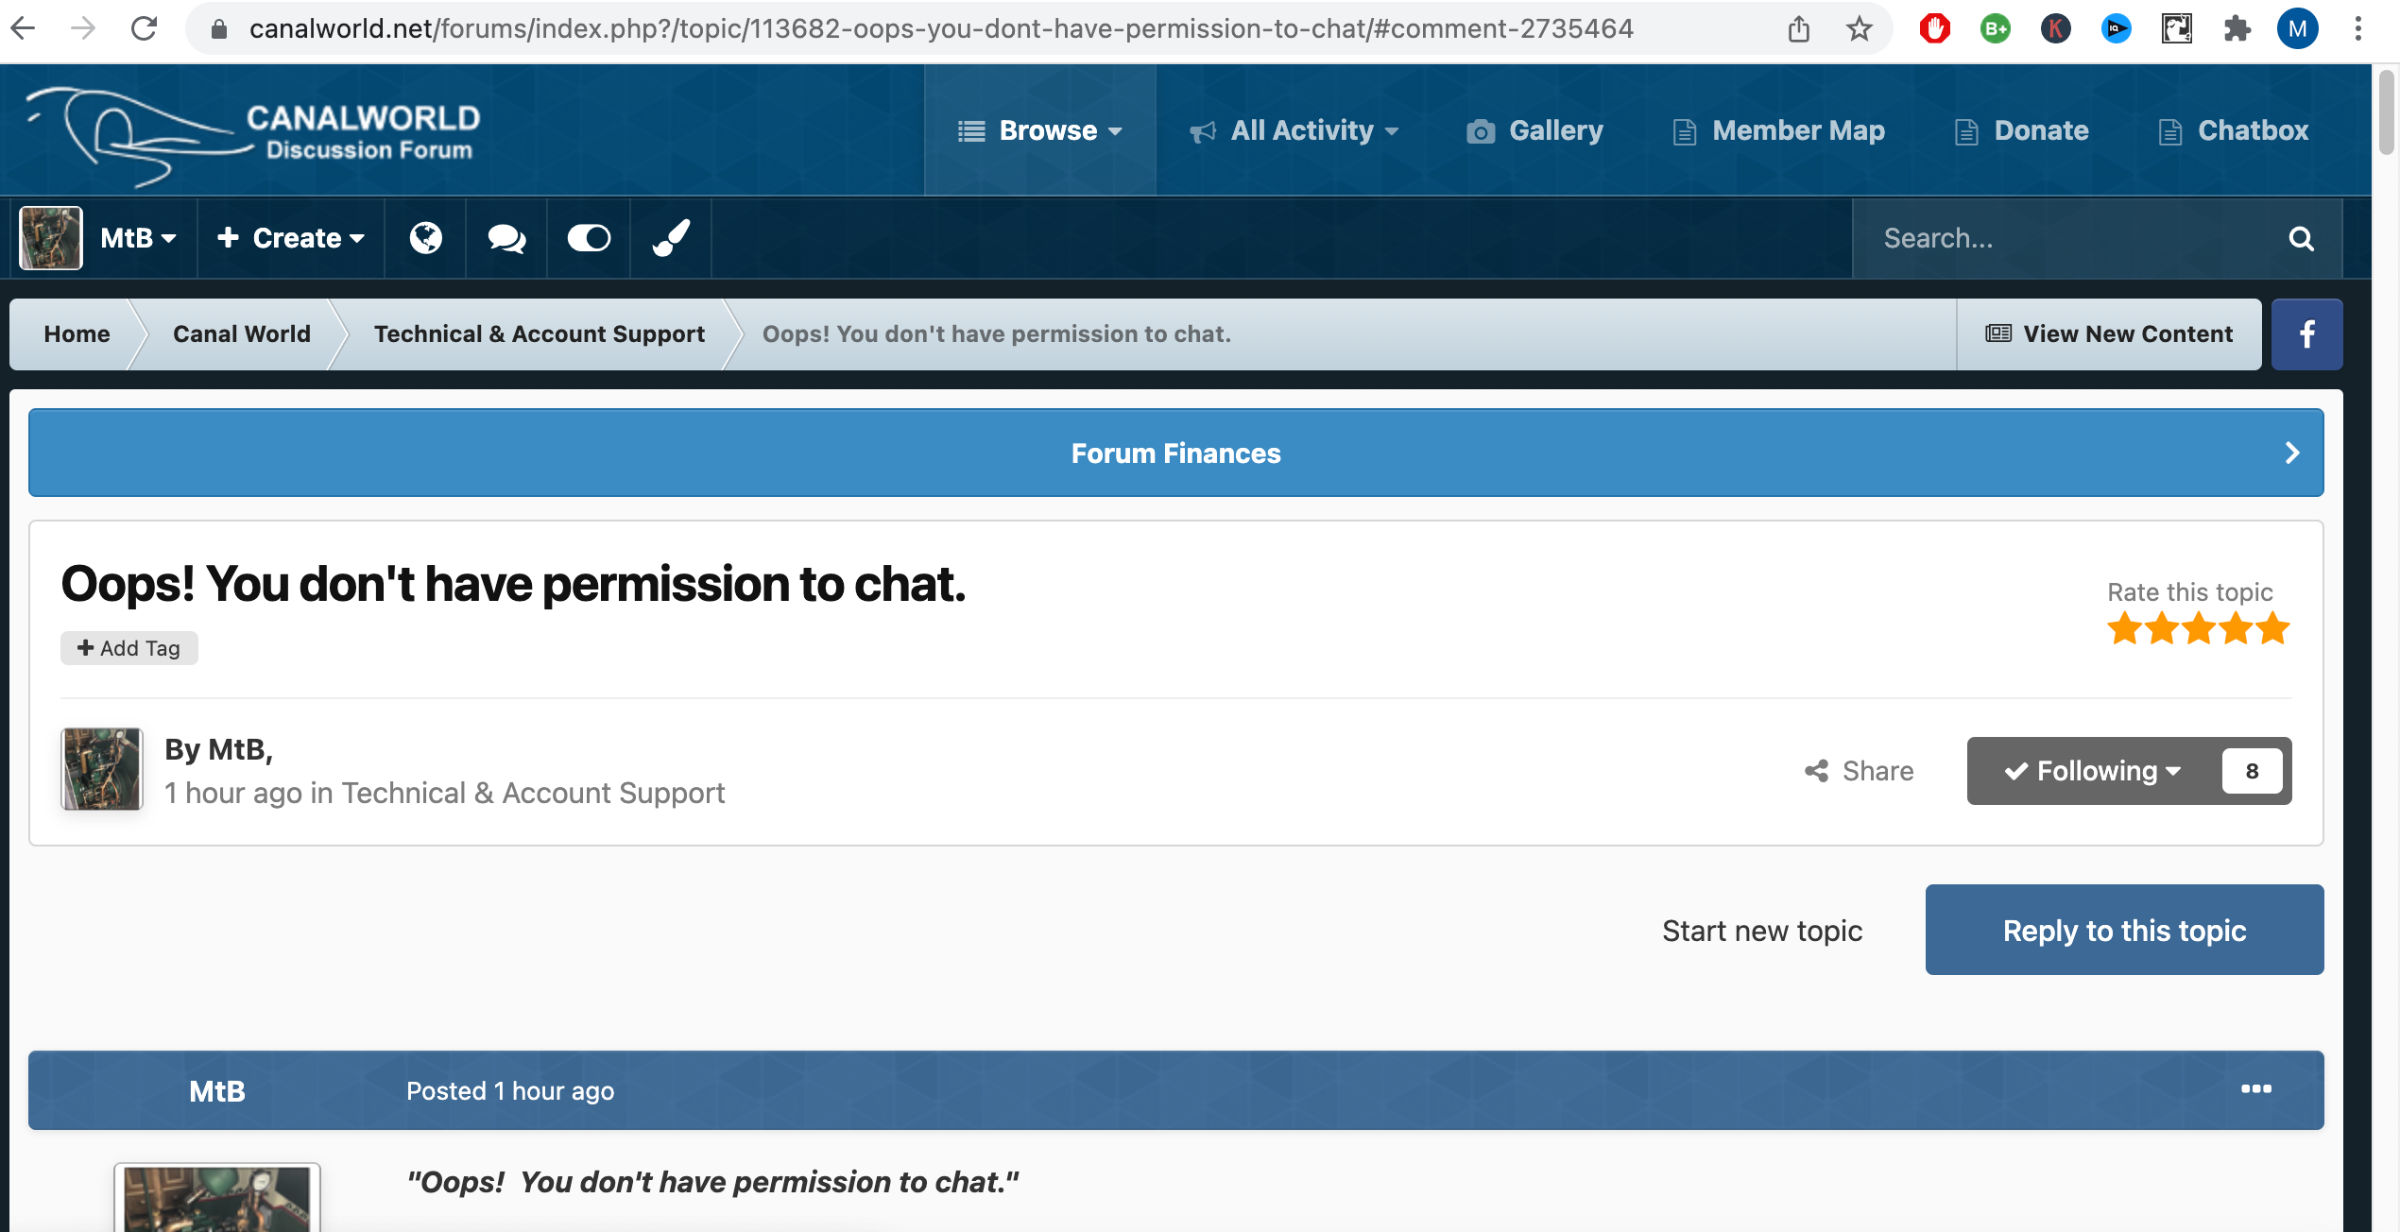Toggle the dark mode switch
The width and height of the screenshot is (2400, 1232).
pos(589,238)
